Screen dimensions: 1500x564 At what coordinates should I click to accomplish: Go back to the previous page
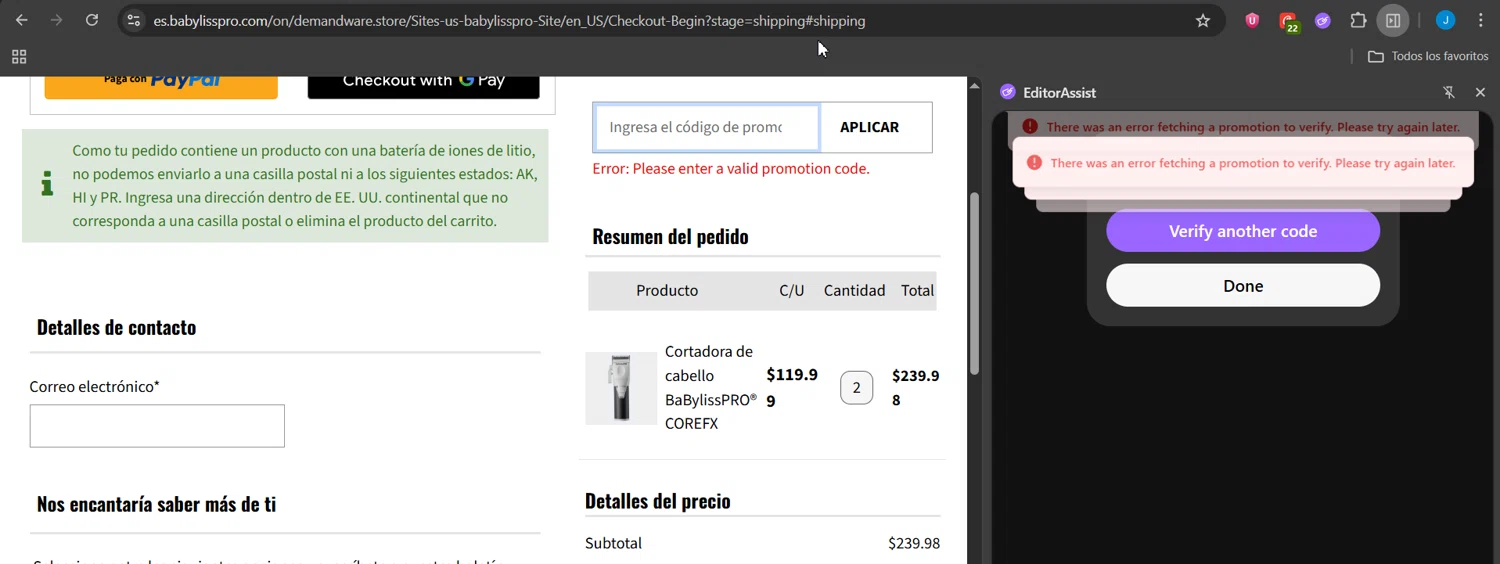(x=22, y=20)
